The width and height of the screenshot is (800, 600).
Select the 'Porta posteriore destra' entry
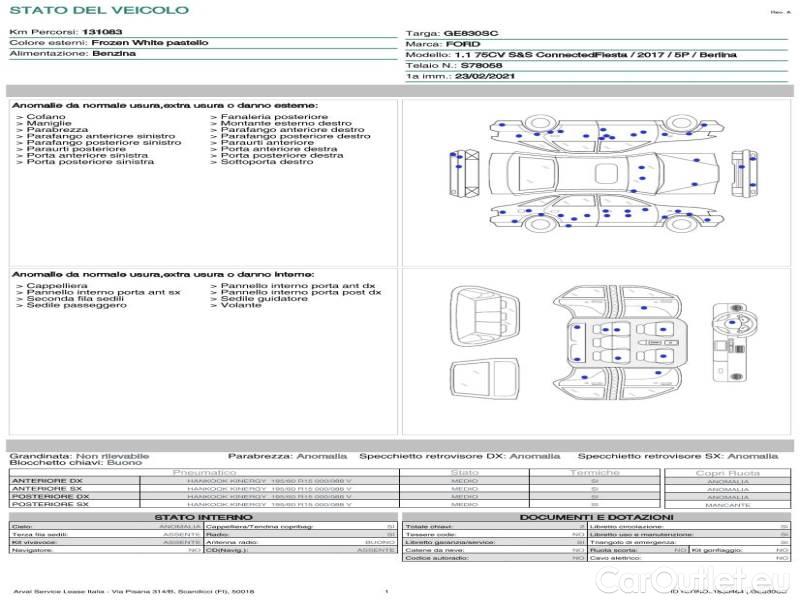[x=282, y=155]
